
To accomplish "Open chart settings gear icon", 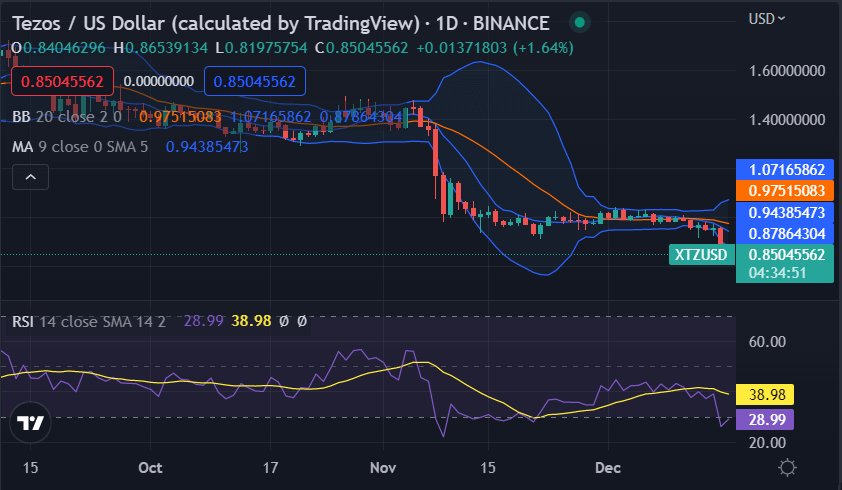I will click(x=787, y=467).
